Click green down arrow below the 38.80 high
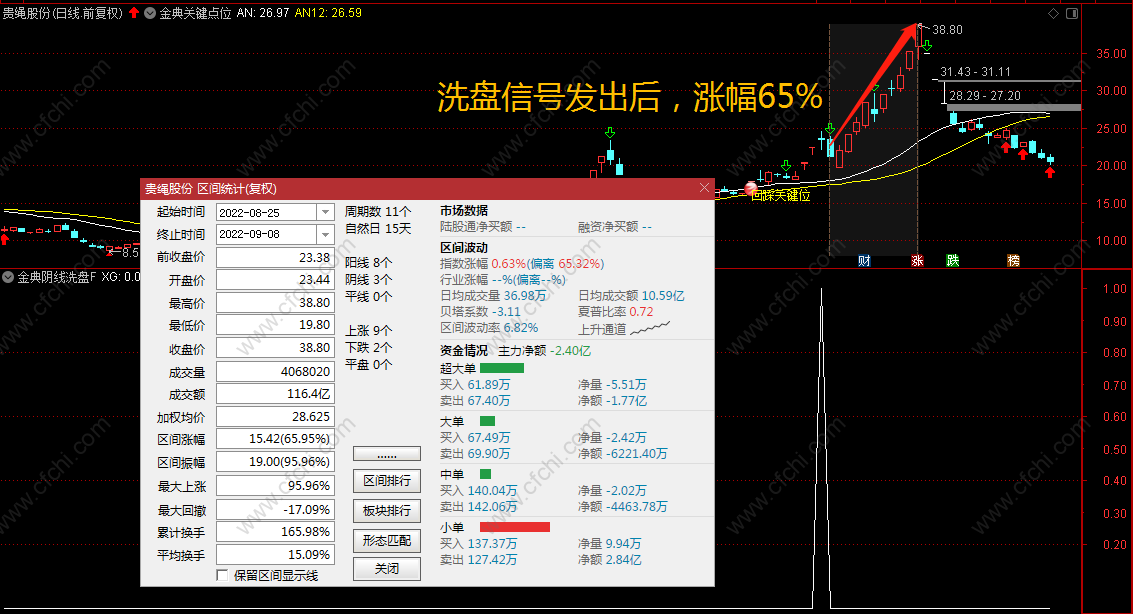 coord(926,46)
